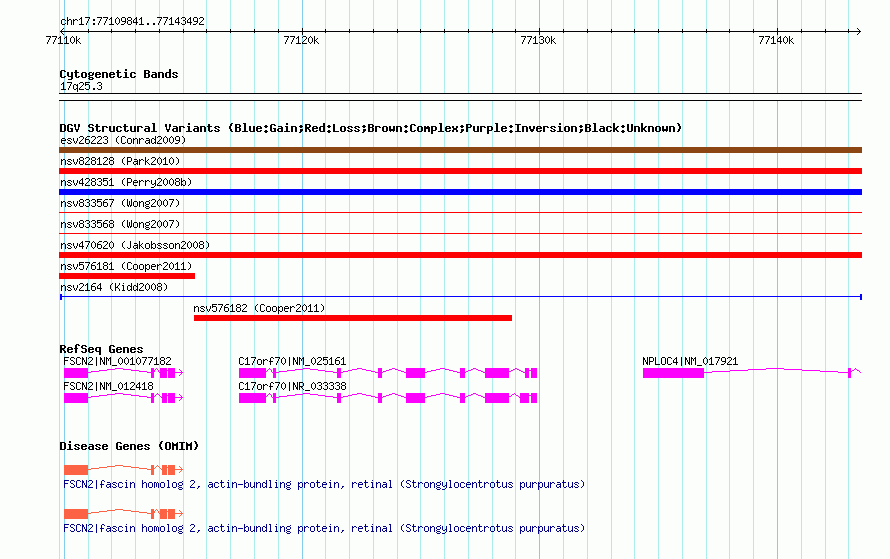Click the blue nsv428351 Perry2008b gain bar
The image size is (890, 559).
pyautogui.click(x=460, y=192)
